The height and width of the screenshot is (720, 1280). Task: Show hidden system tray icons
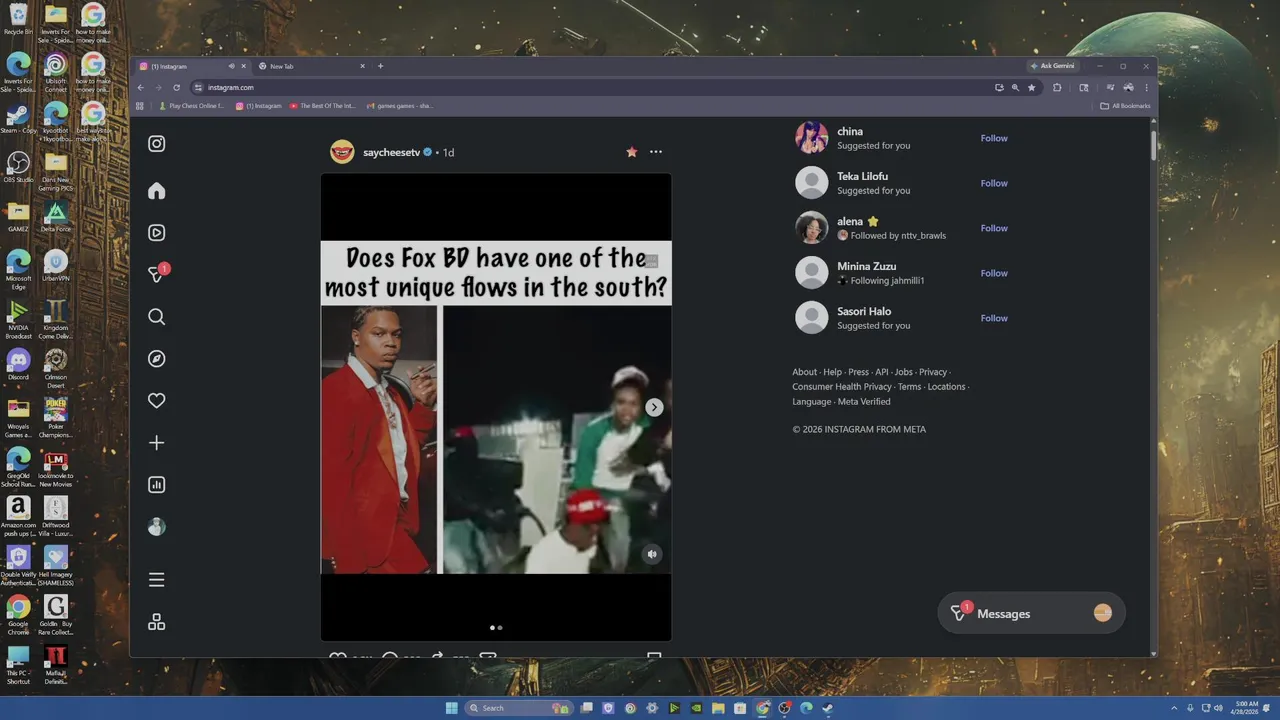1175,708
